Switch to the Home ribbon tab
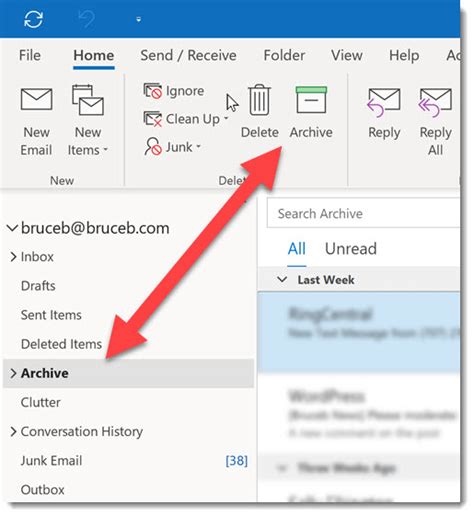The image size is (474, 516). 94,55
